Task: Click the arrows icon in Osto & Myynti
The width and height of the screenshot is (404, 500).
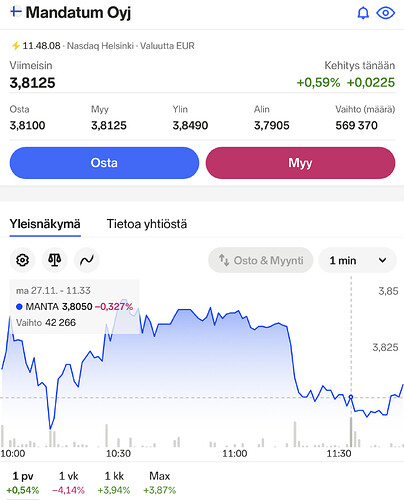Action: (x=224, y=260)
